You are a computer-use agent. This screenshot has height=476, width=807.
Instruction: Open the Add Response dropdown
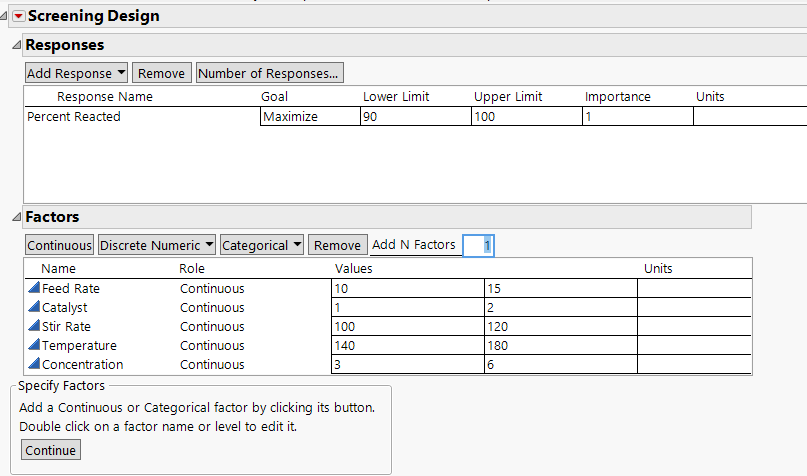77,73
